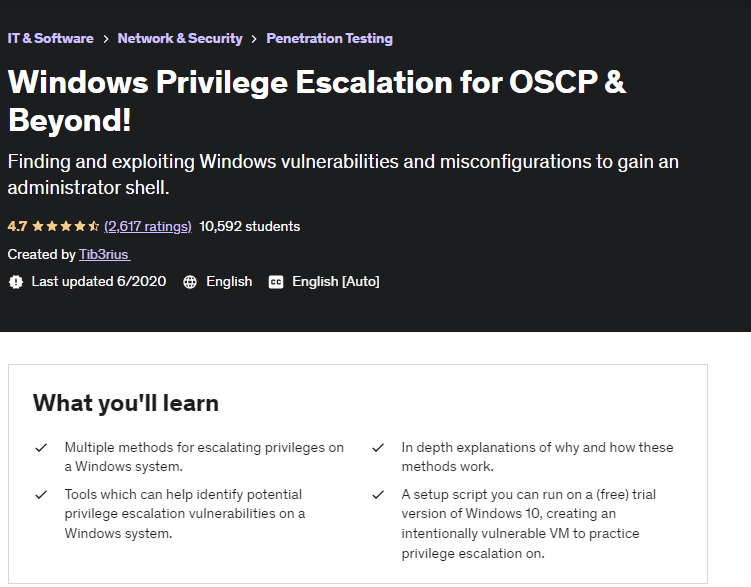Image resolution: width=751 pixels, height=587 pixels.
Task: Click the globe language icon
Action: pos(190,282)
